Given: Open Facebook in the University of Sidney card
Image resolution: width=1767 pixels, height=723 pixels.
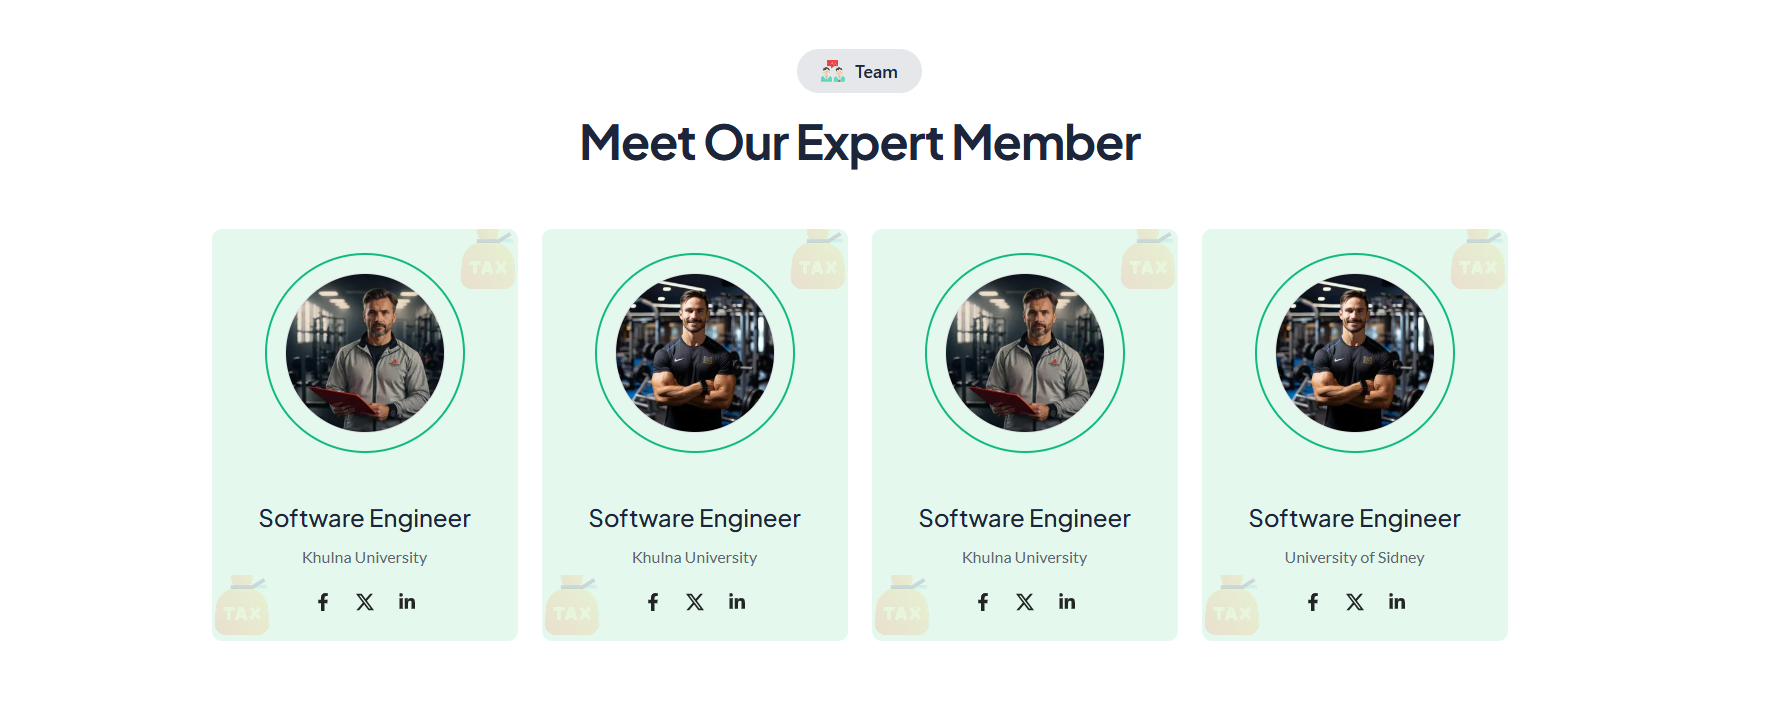Looking at the screenshot, I should 1313,602.
